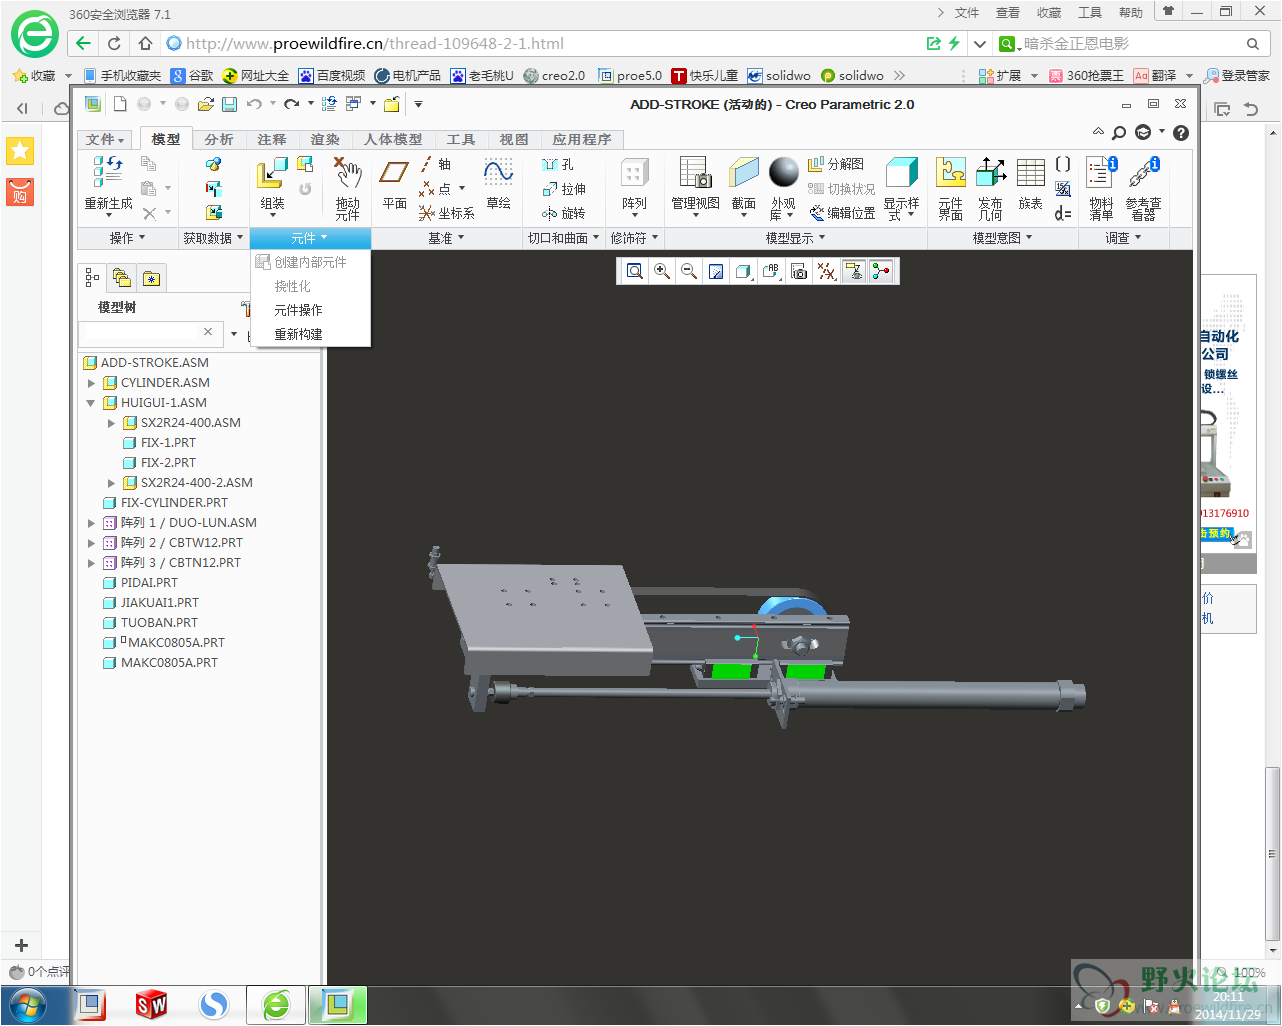Open the 获取数据 group dropdown

pyautogui.click(x=212, y=238)
